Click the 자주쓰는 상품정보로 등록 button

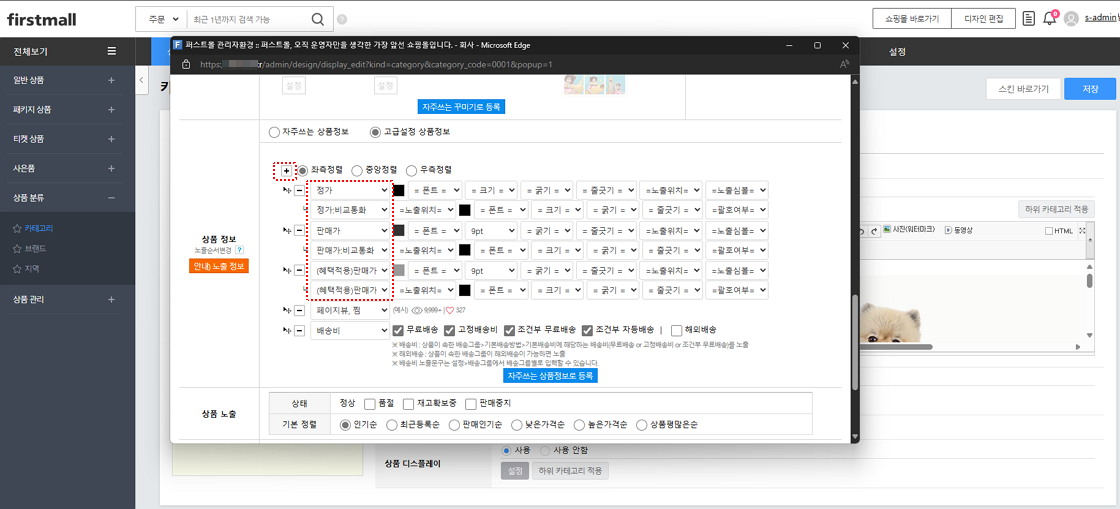550,376
